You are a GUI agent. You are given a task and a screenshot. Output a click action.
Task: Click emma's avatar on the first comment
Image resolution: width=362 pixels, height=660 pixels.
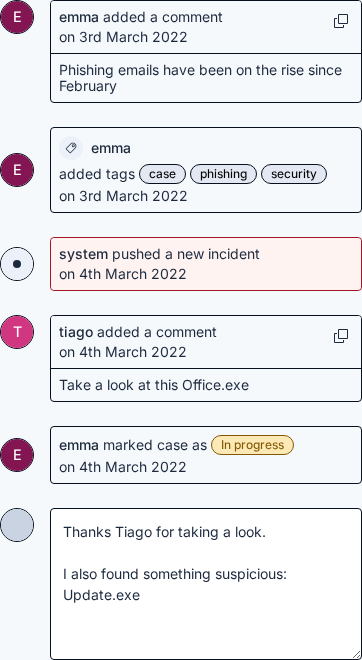click(17, 17)
